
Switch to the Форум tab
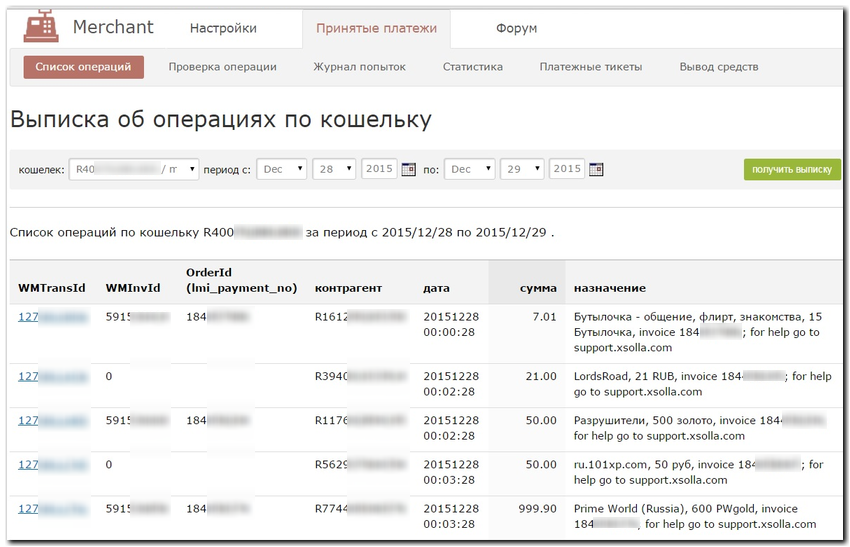[516, 29]
